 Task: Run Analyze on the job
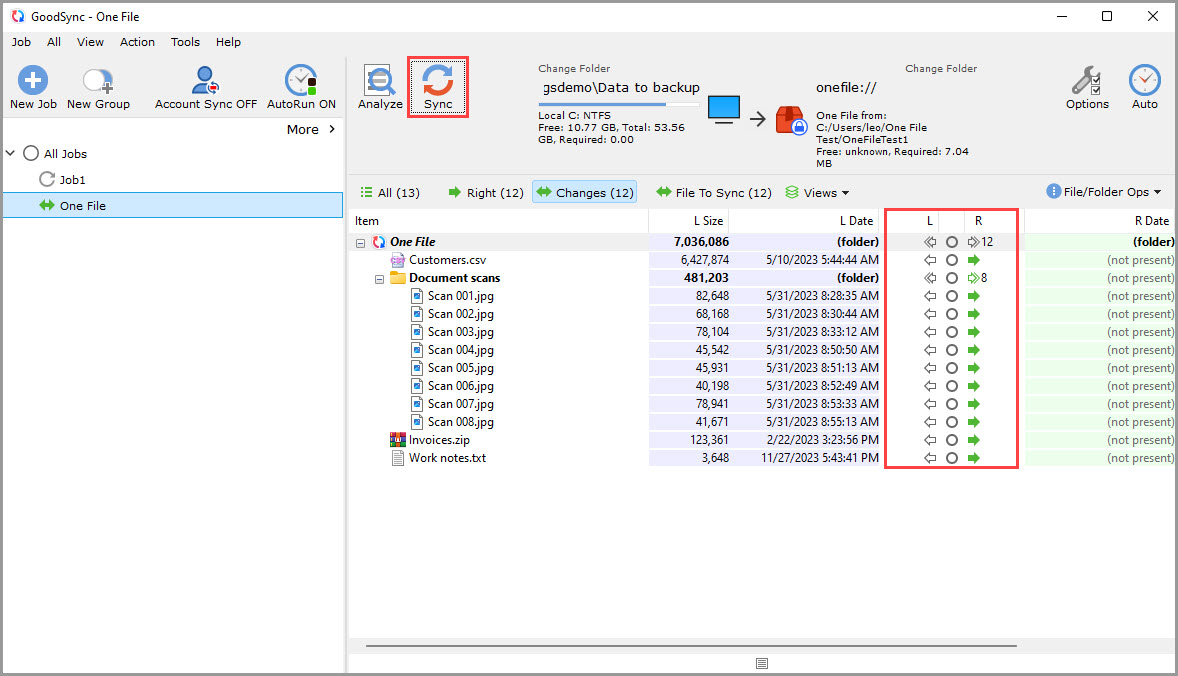380,88
